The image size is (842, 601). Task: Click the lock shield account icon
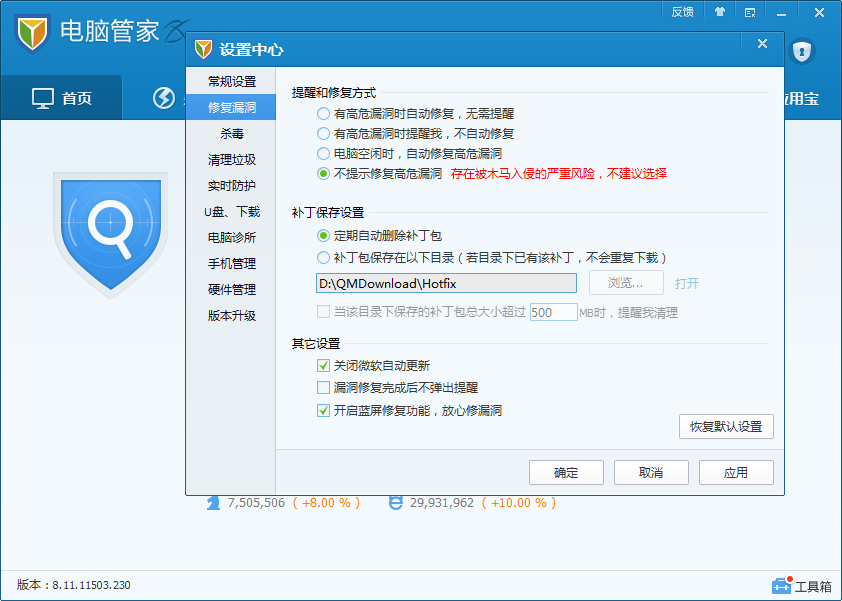click(802, 52)
